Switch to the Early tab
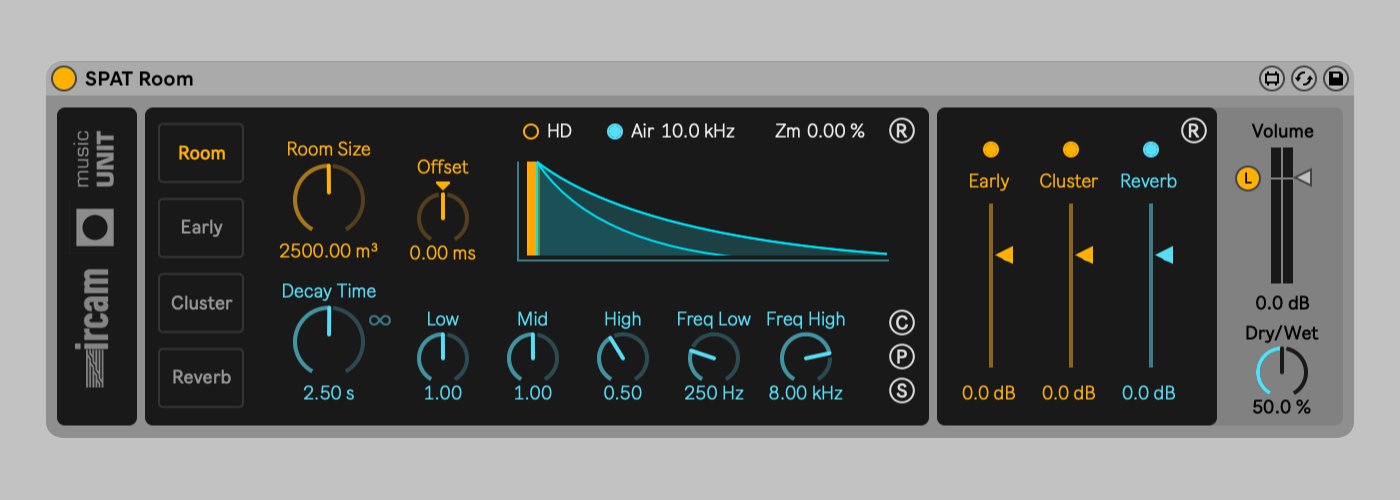The height and width of the screenshot is (500, 1400). coord(201,227)
